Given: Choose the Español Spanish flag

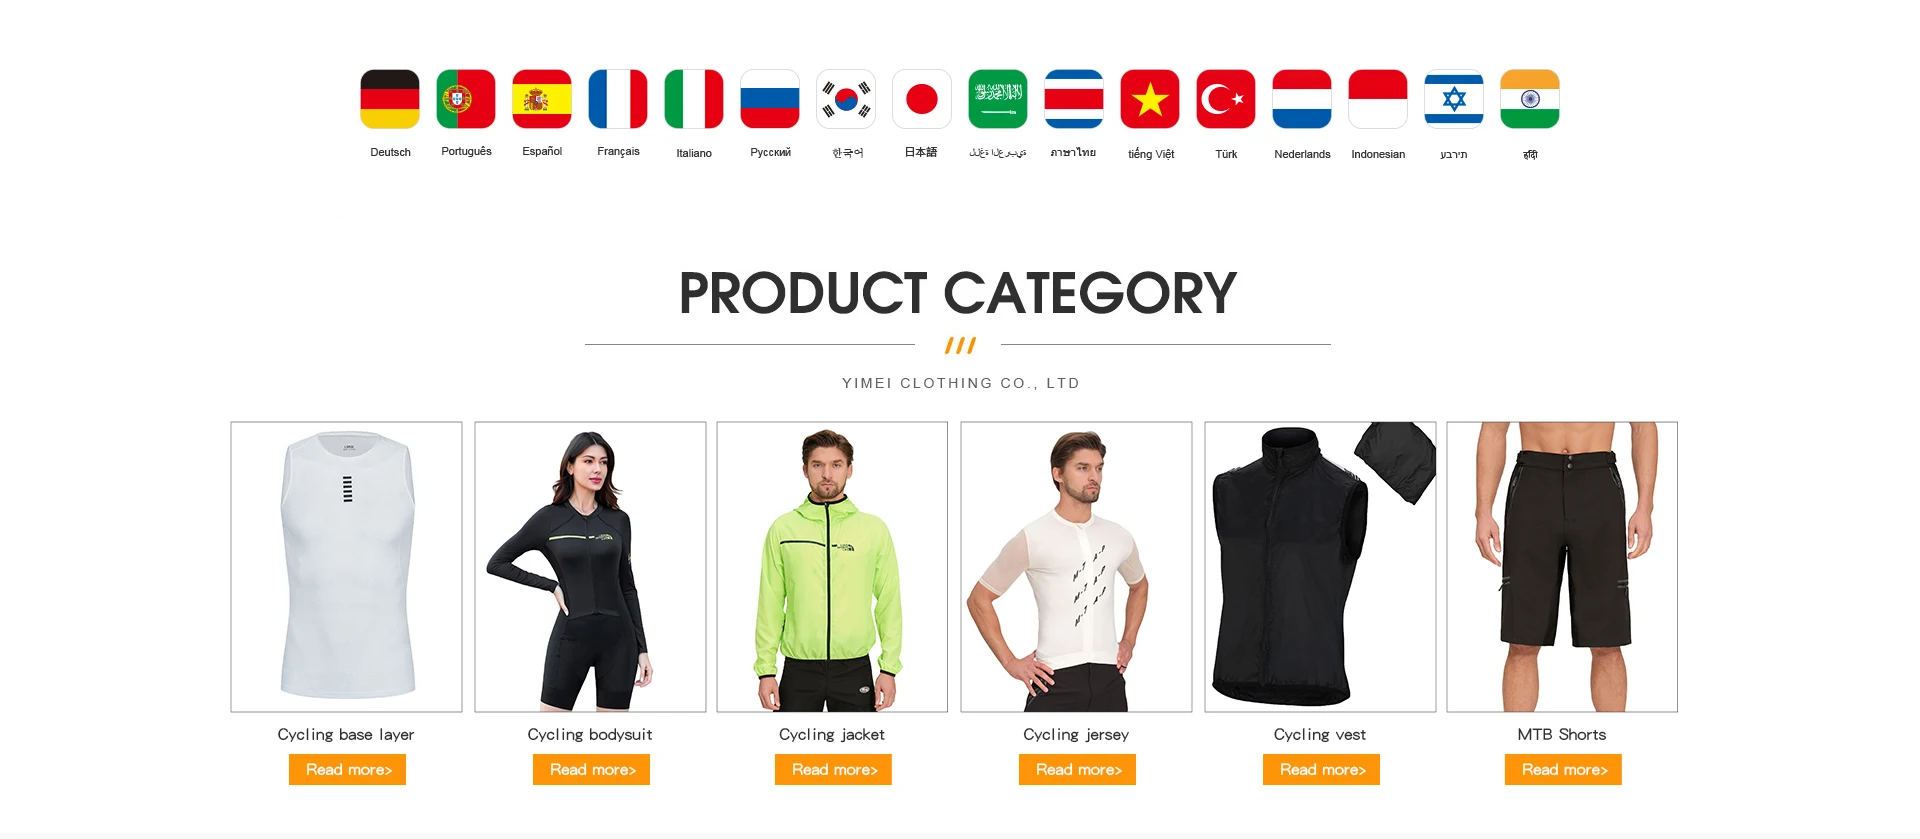Looking at the screenshot, I should [x=542, y=99].
